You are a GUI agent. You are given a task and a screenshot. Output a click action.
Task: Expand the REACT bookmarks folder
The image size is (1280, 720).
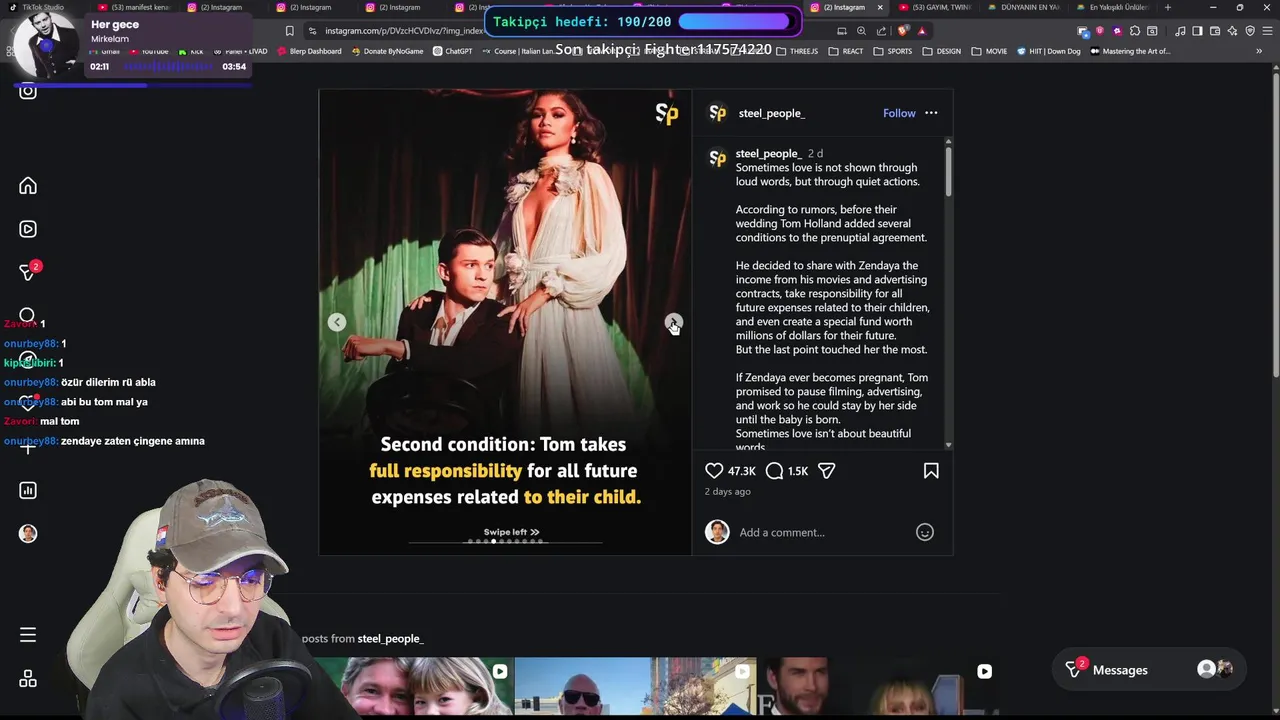click(x=846, y=51)
